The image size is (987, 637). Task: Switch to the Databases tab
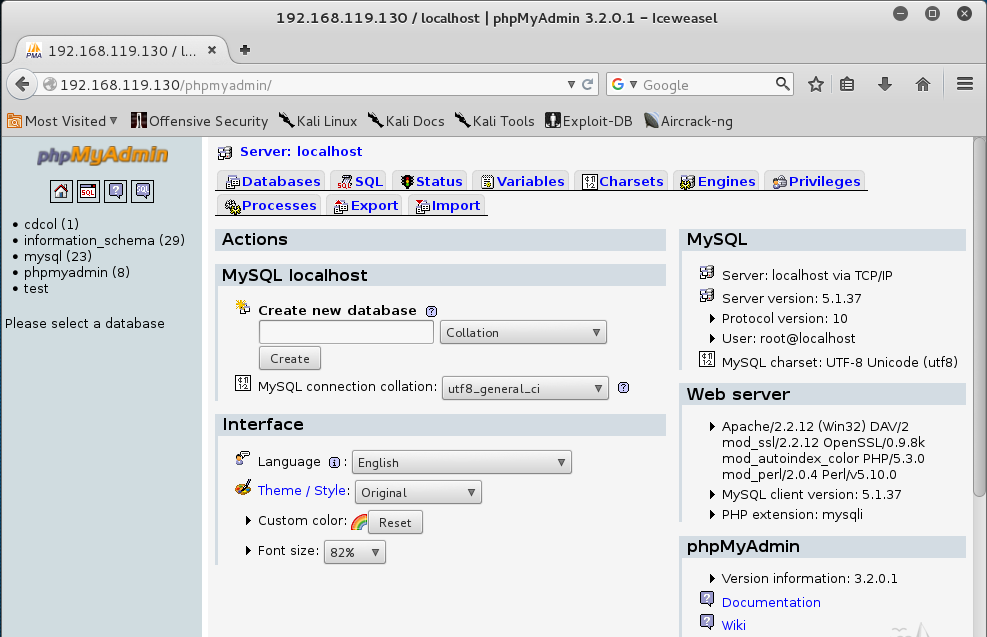pos(273,182)
